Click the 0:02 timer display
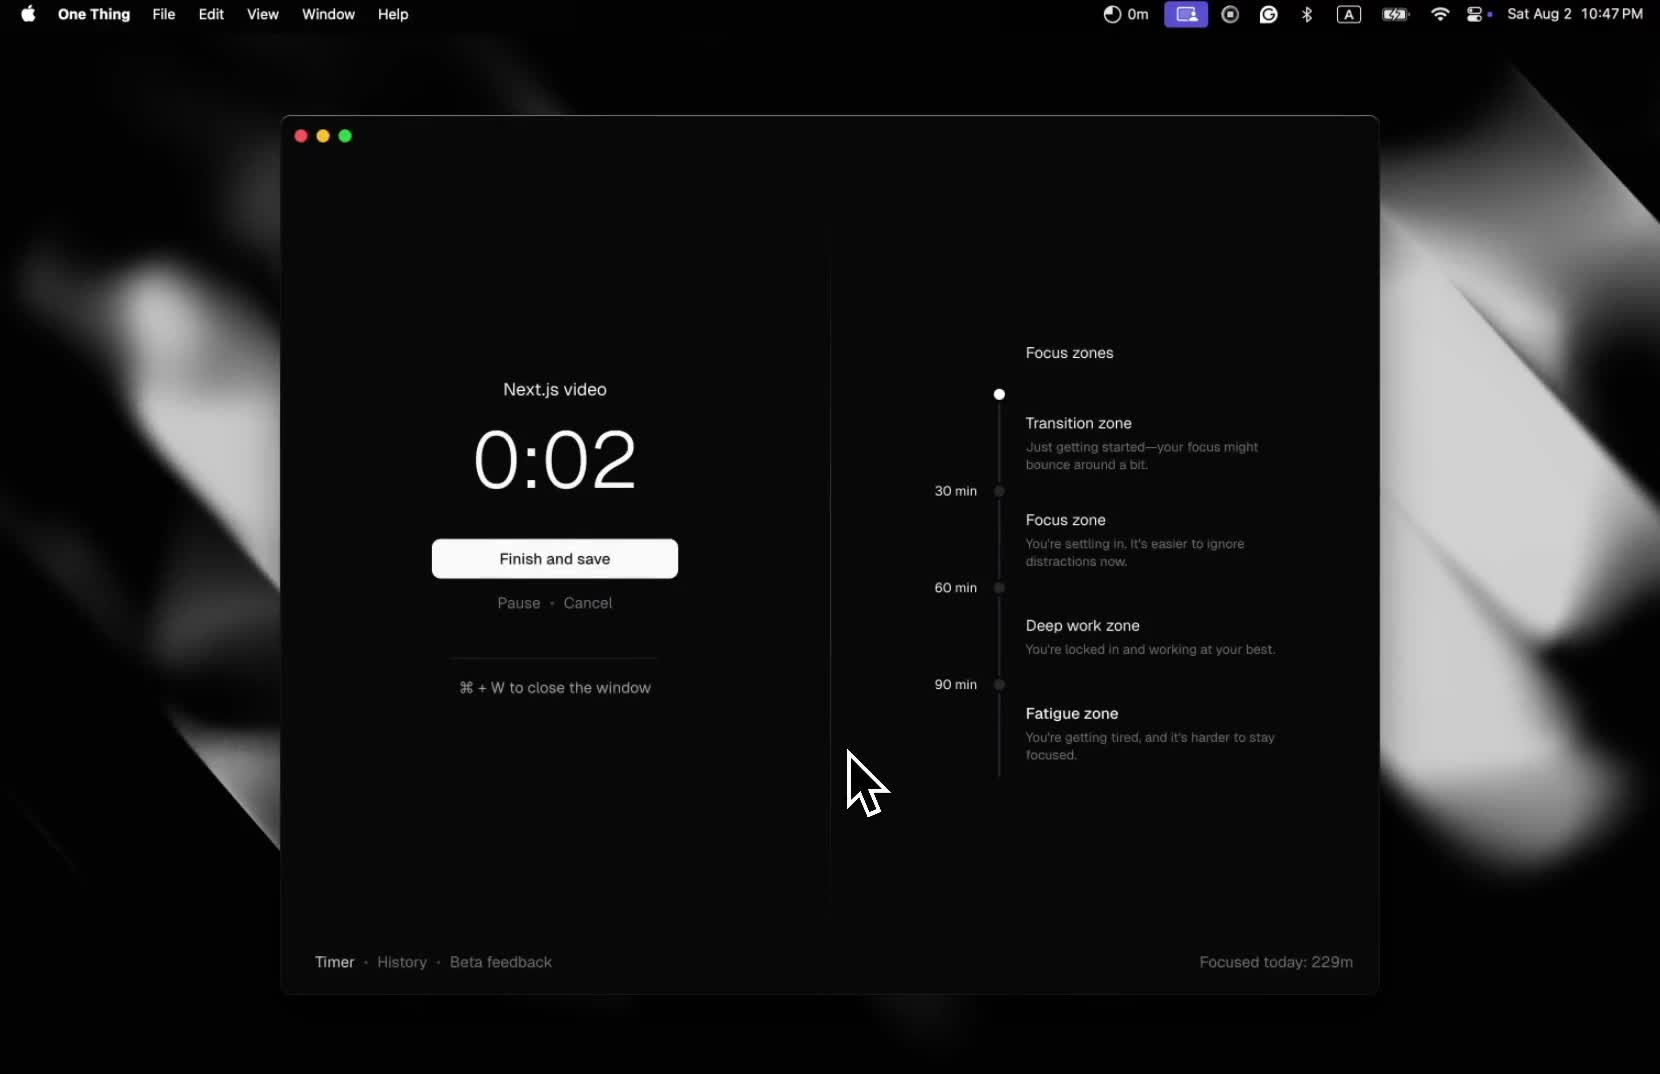 (x=555, y=460)
